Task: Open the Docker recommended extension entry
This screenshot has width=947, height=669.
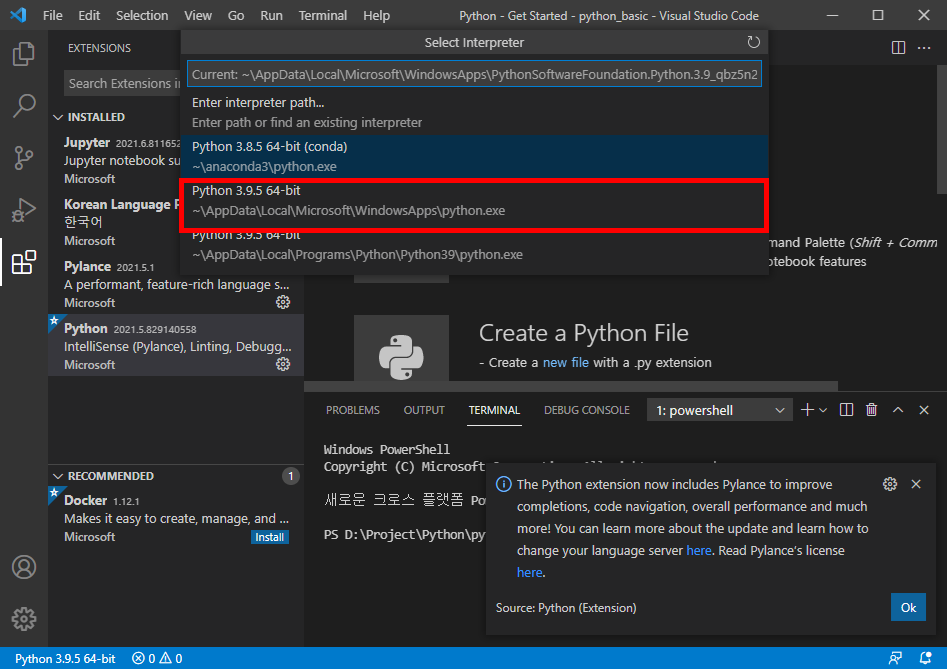Action: 176,518
